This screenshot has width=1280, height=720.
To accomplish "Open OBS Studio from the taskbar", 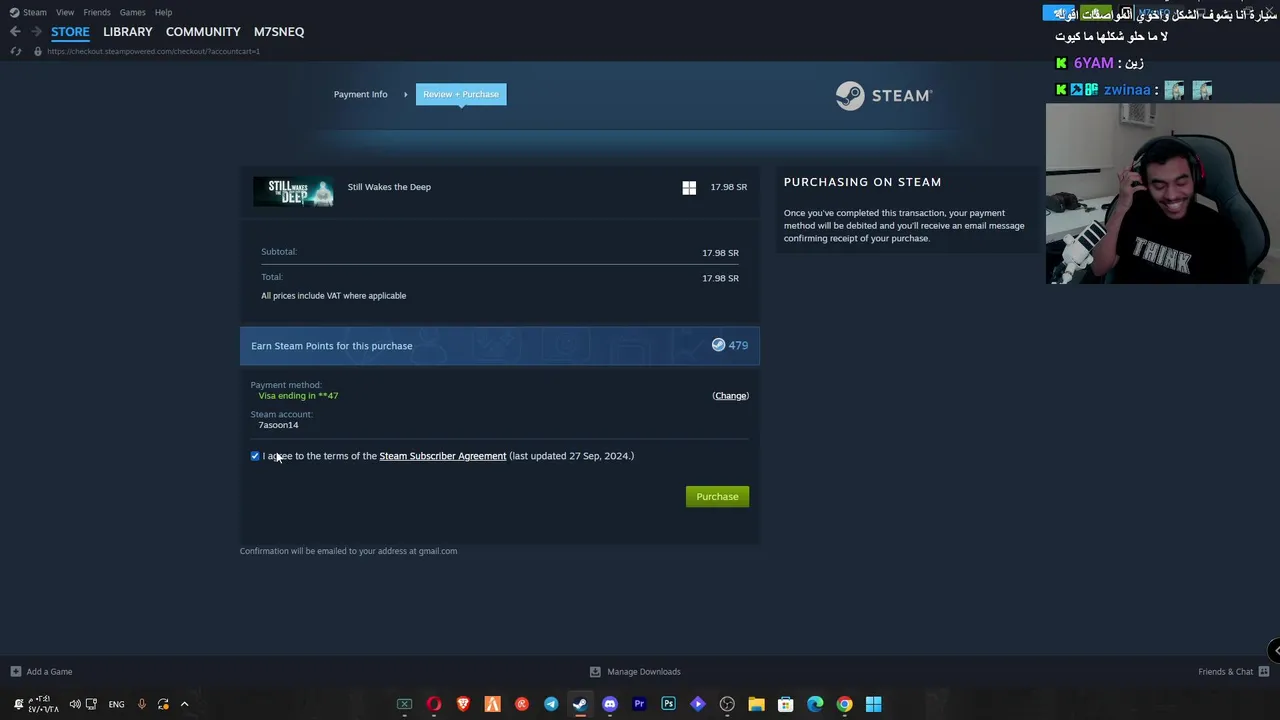I will tap(727, 704).
